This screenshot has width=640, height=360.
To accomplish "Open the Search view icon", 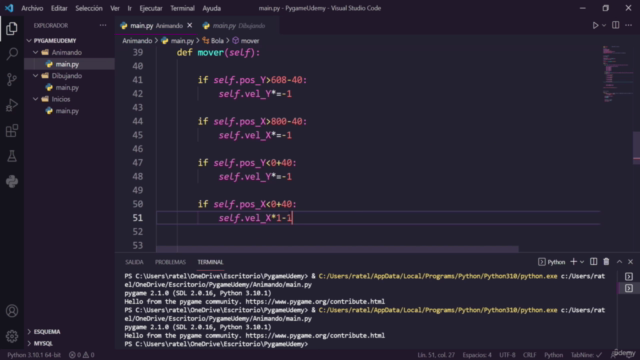I will coord(12,53).
